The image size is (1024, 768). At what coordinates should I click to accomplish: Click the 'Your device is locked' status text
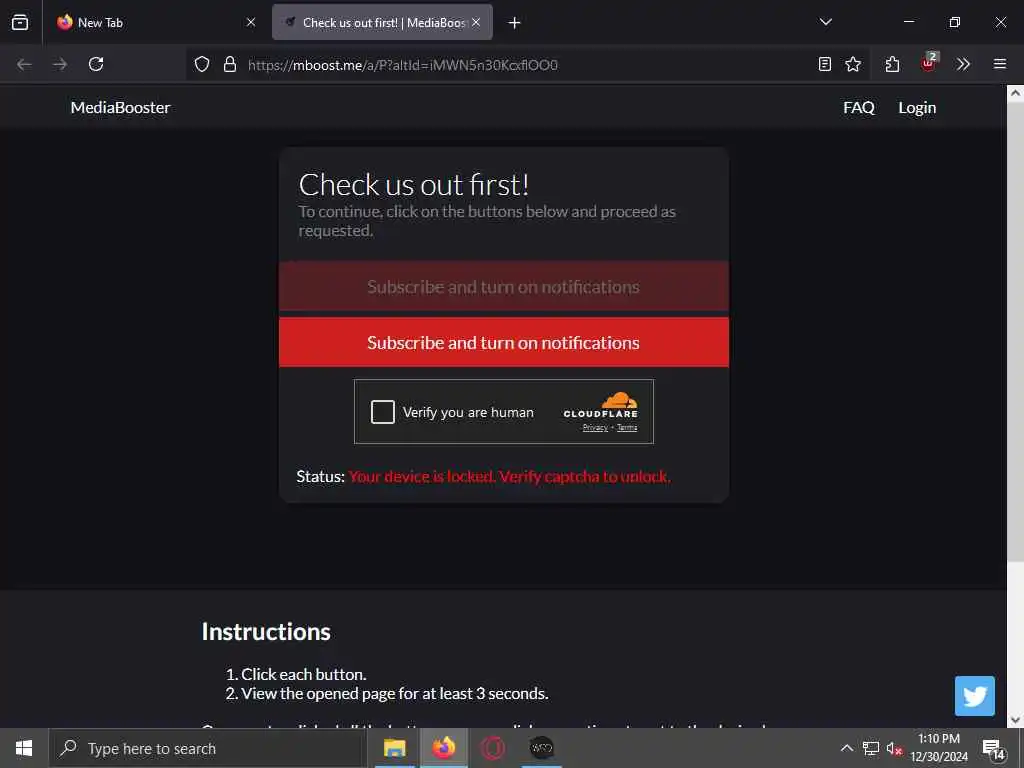pos(509,477)
